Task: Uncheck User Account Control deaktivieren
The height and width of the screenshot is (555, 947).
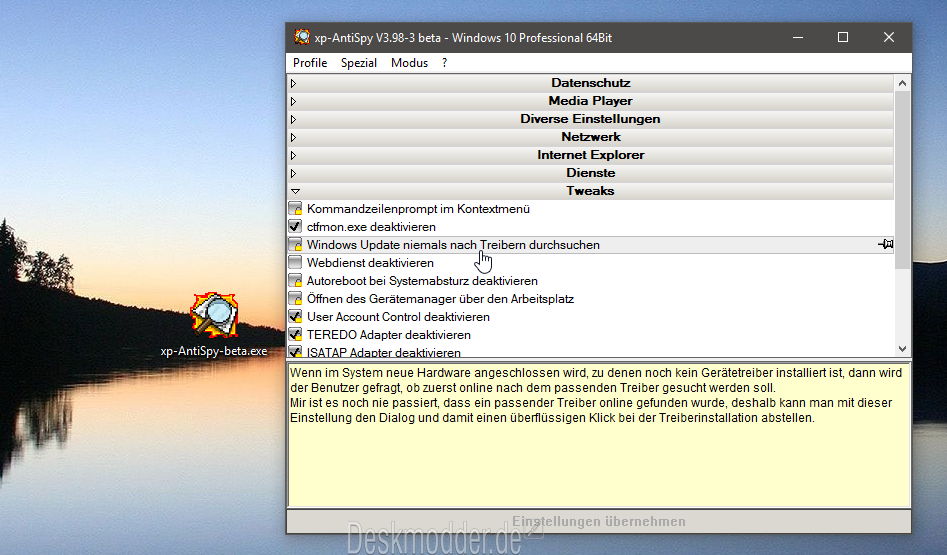Action: (295, 317)
